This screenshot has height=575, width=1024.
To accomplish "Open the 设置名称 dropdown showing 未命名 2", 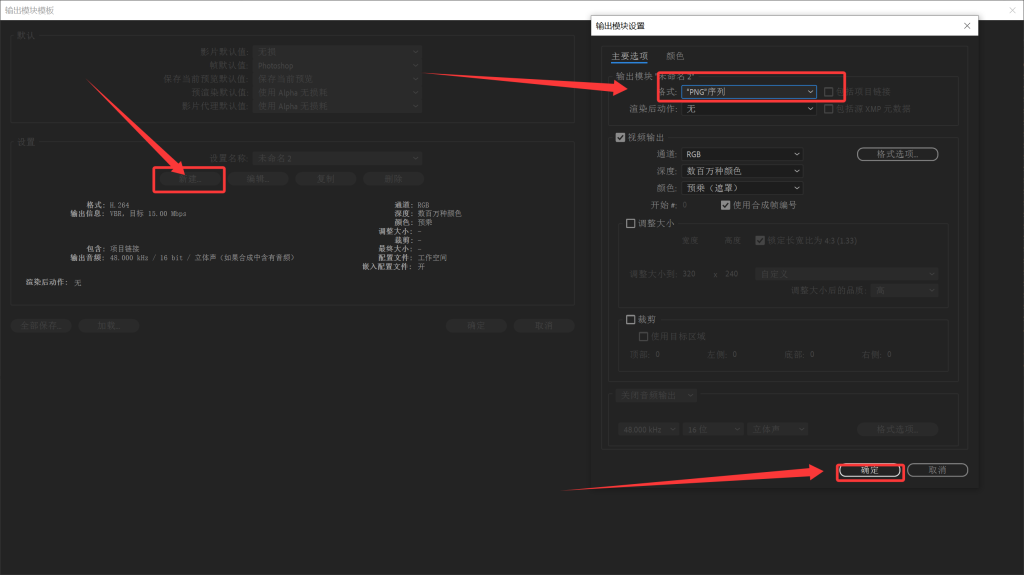I will [x=337, y=158].
